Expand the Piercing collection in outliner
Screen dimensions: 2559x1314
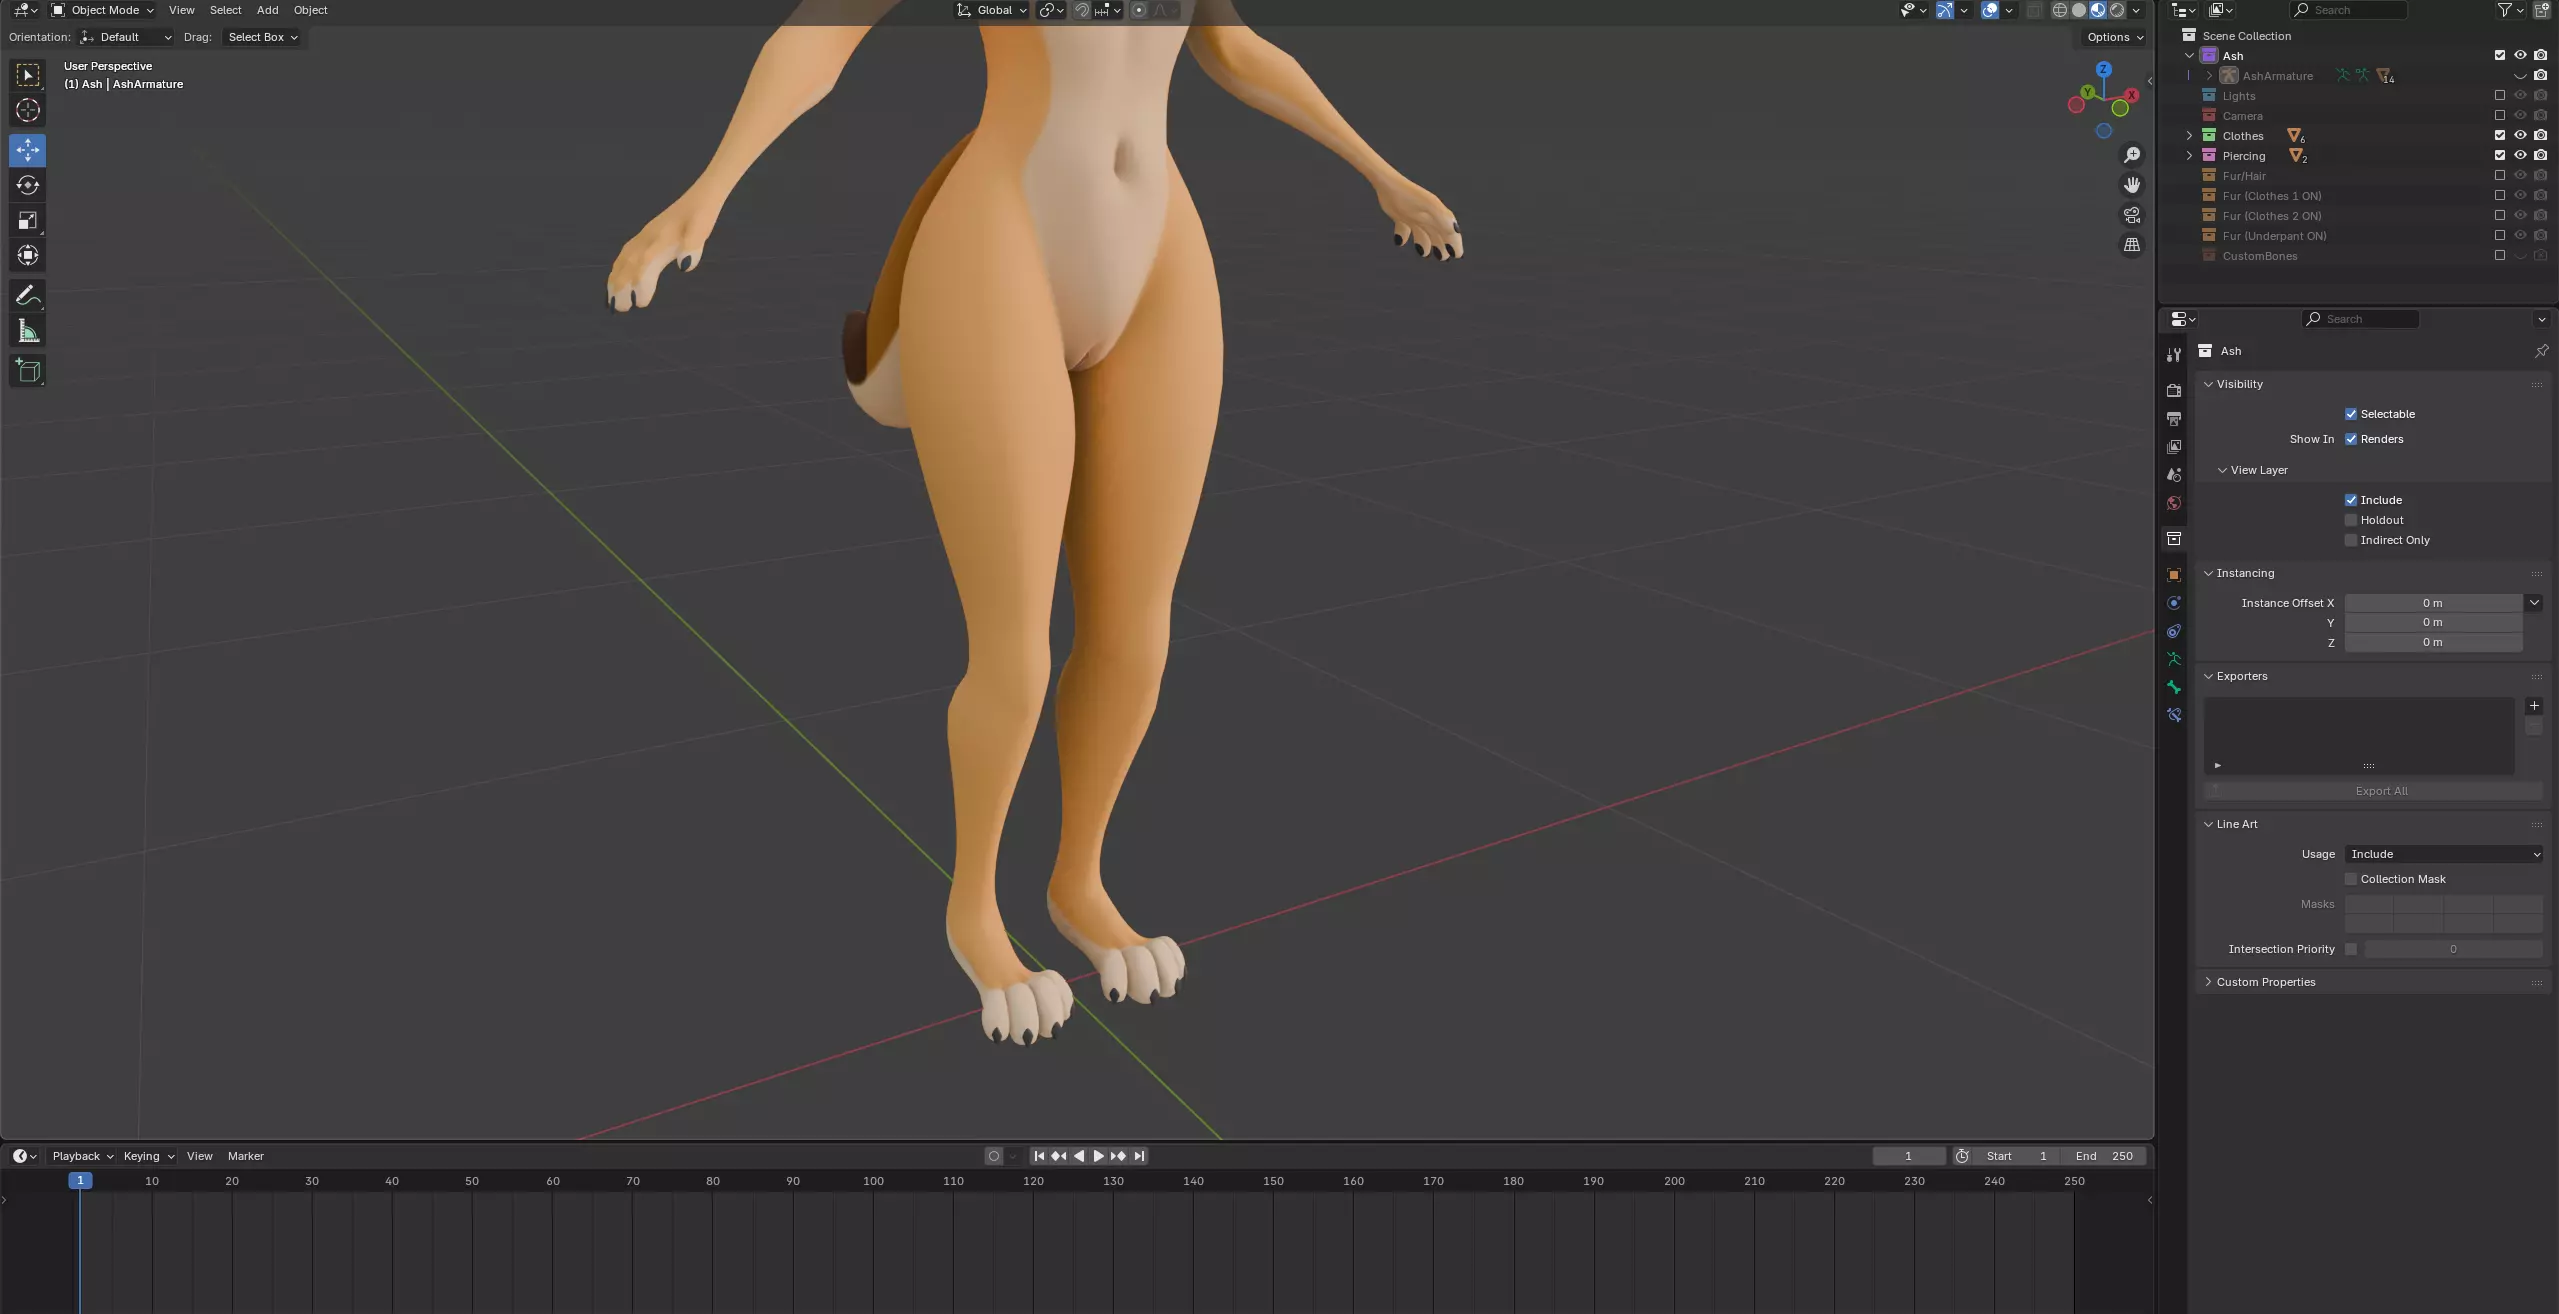click(x=2189, y=155)
